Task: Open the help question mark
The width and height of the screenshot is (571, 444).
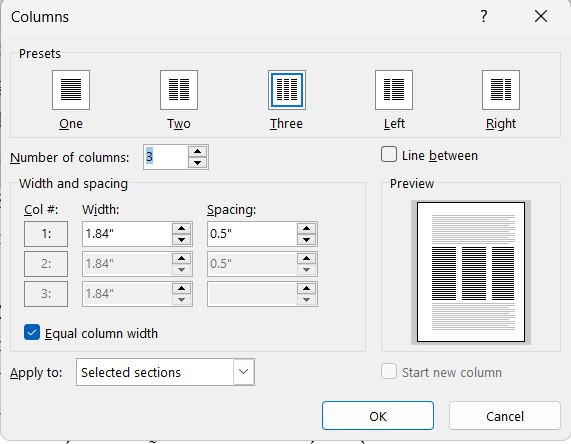Action: point(484,16)
